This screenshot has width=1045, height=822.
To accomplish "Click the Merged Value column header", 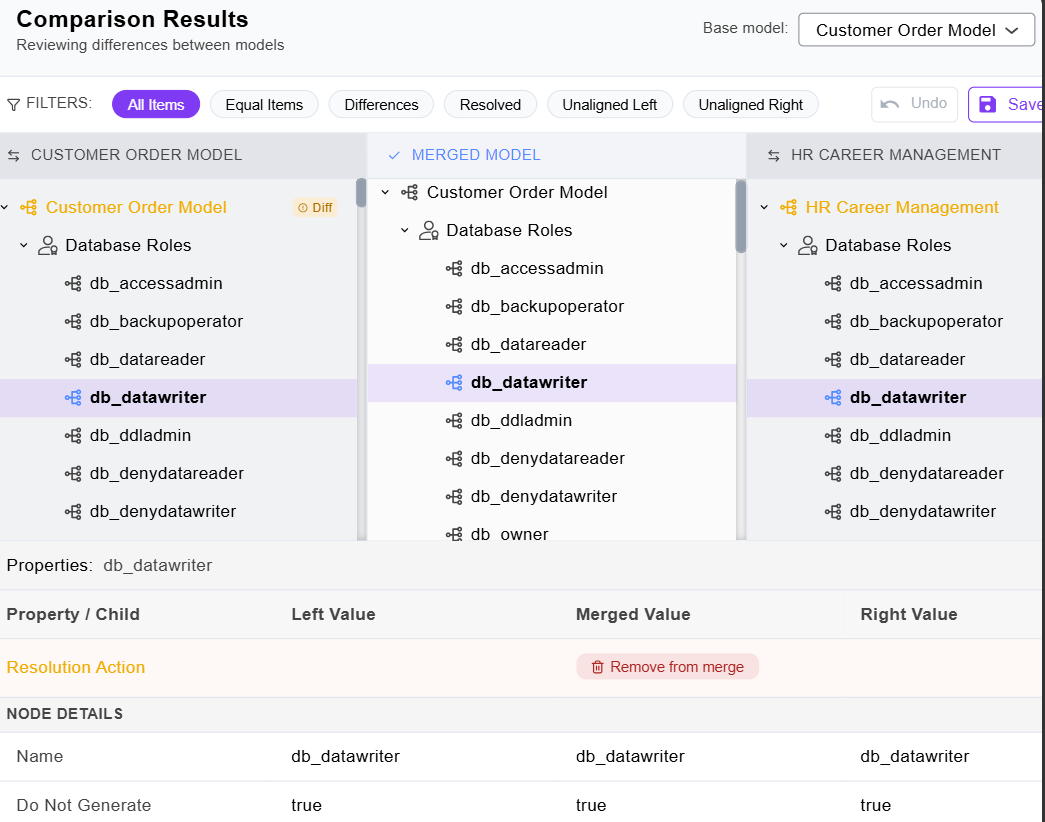I will (632, 614).
